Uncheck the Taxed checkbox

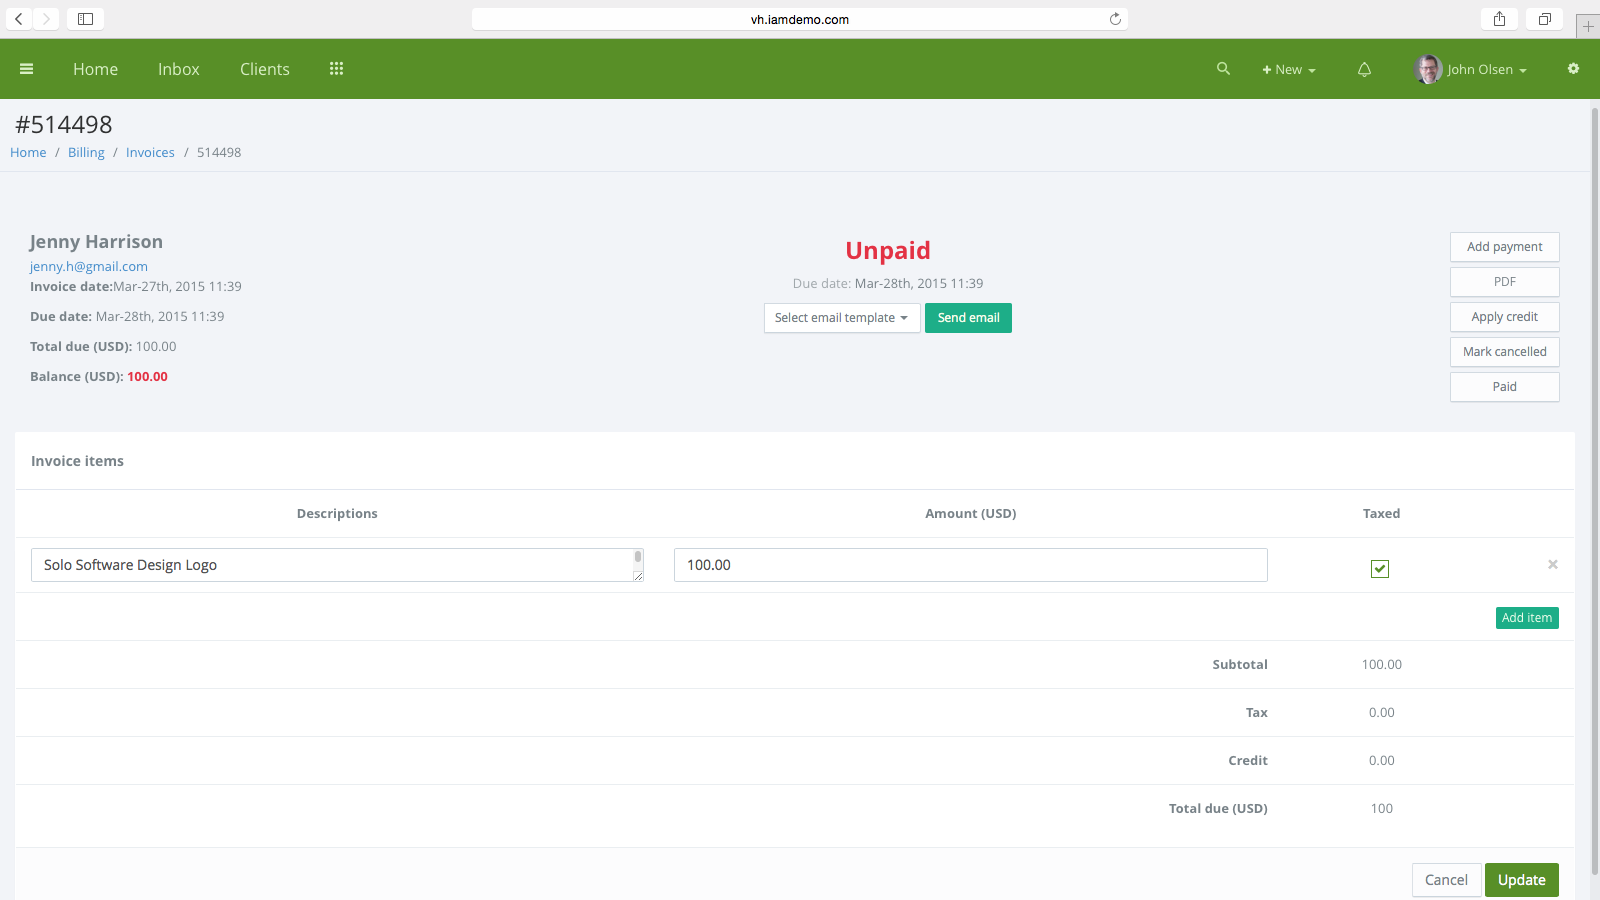point(1380,569)
